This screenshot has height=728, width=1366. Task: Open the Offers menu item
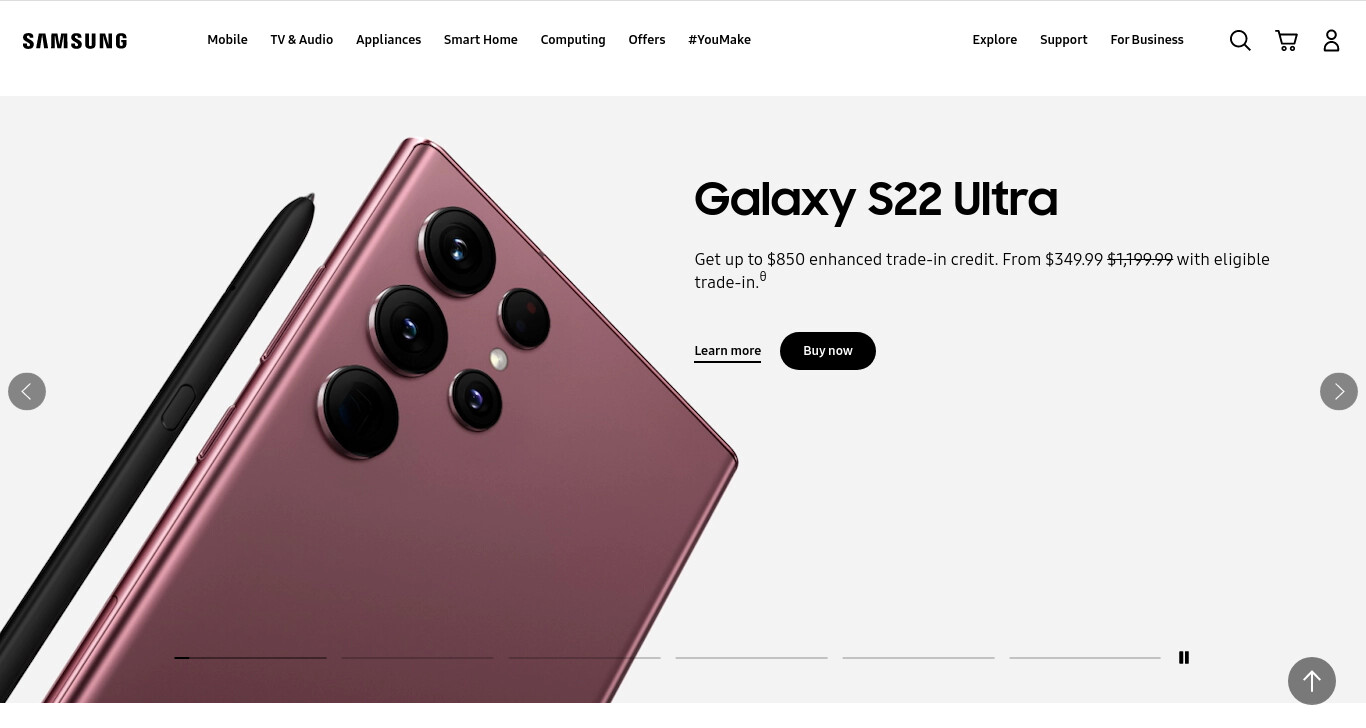pos(647,40)
